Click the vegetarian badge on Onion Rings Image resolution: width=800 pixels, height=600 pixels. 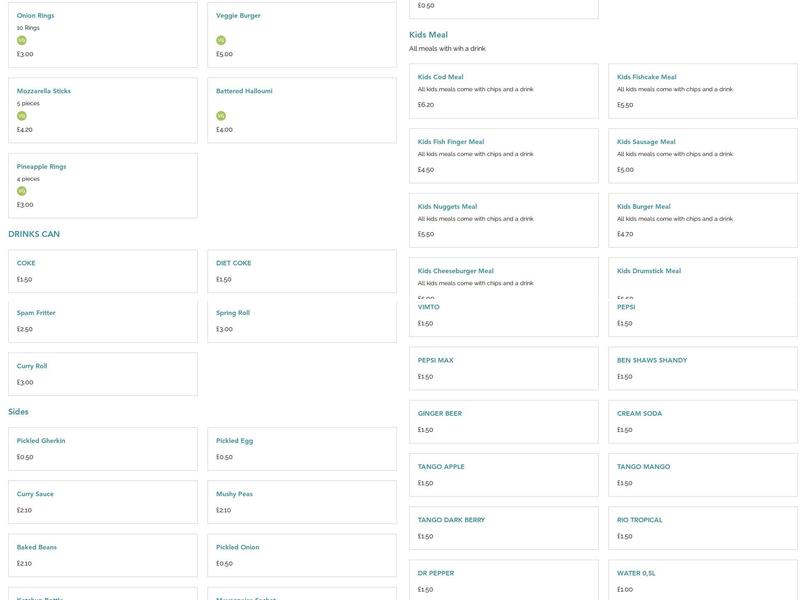(22, 41)
